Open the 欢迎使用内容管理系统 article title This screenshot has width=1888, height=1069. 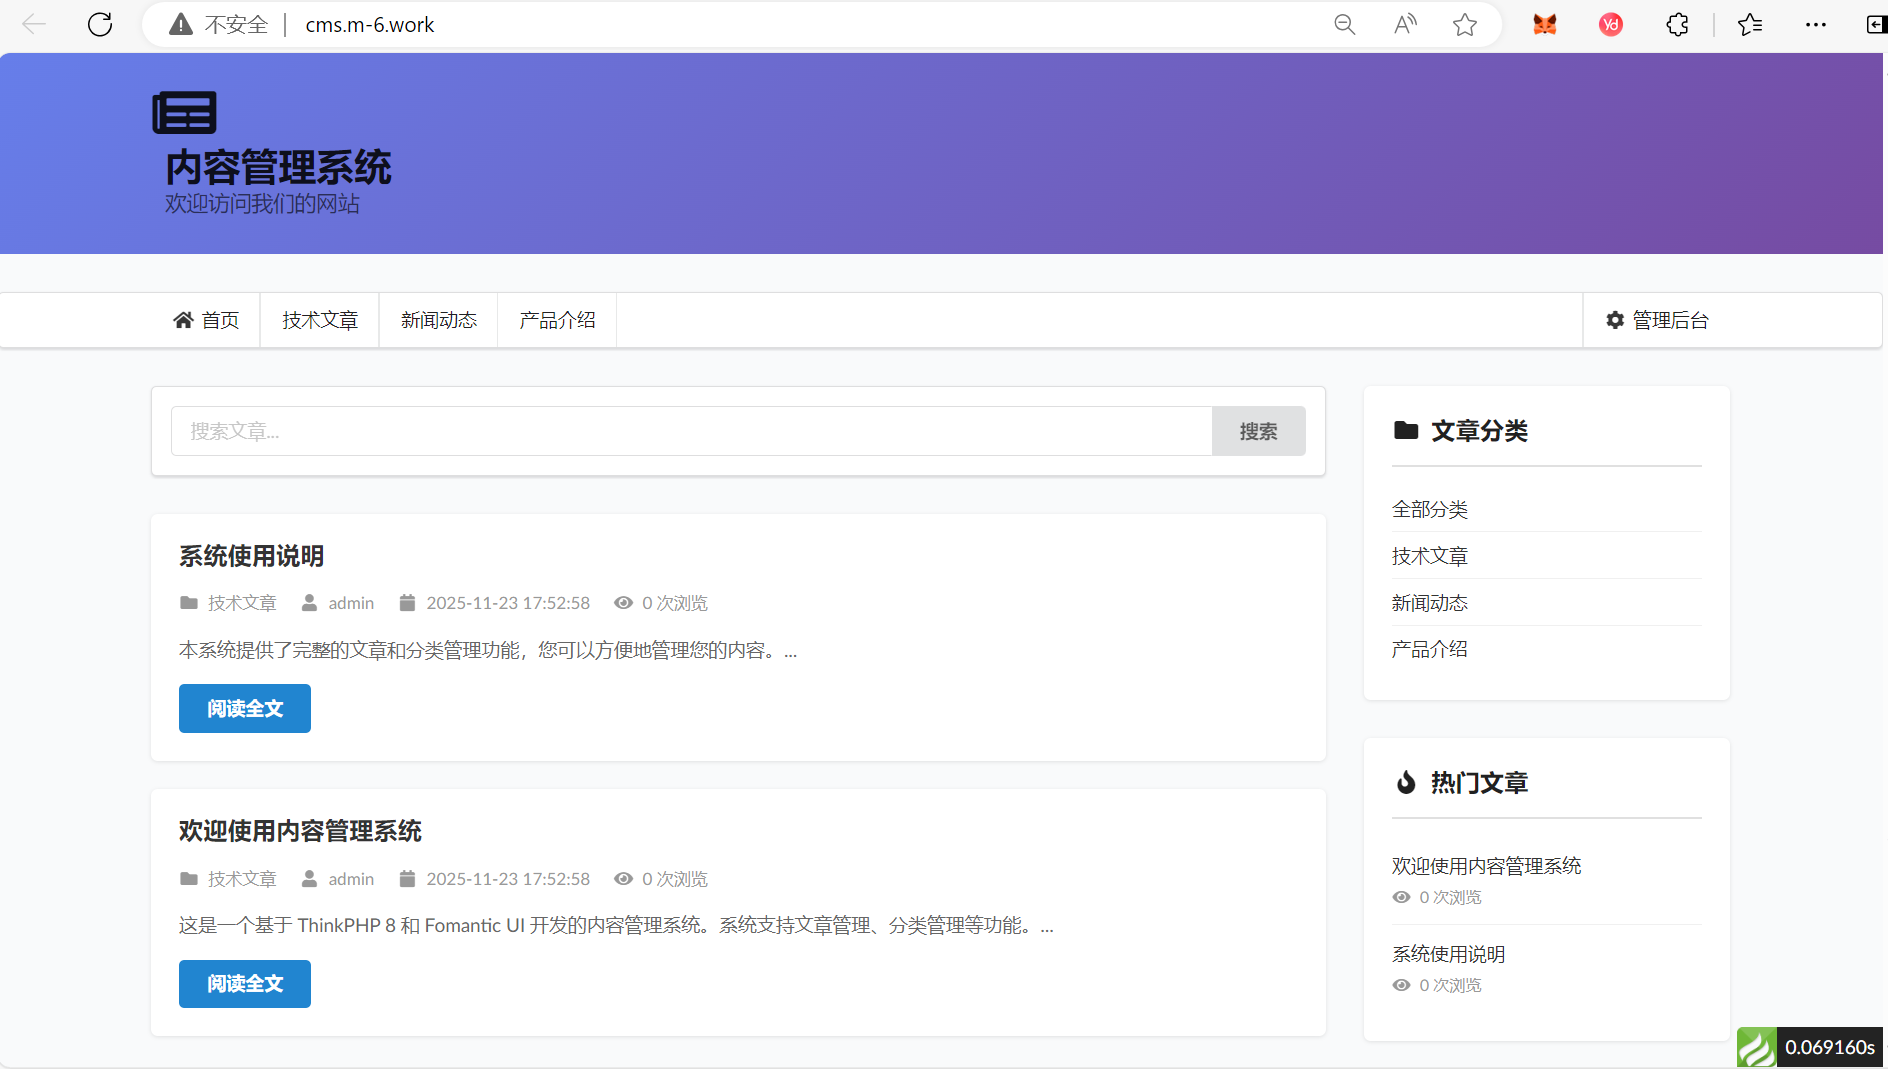300,831
